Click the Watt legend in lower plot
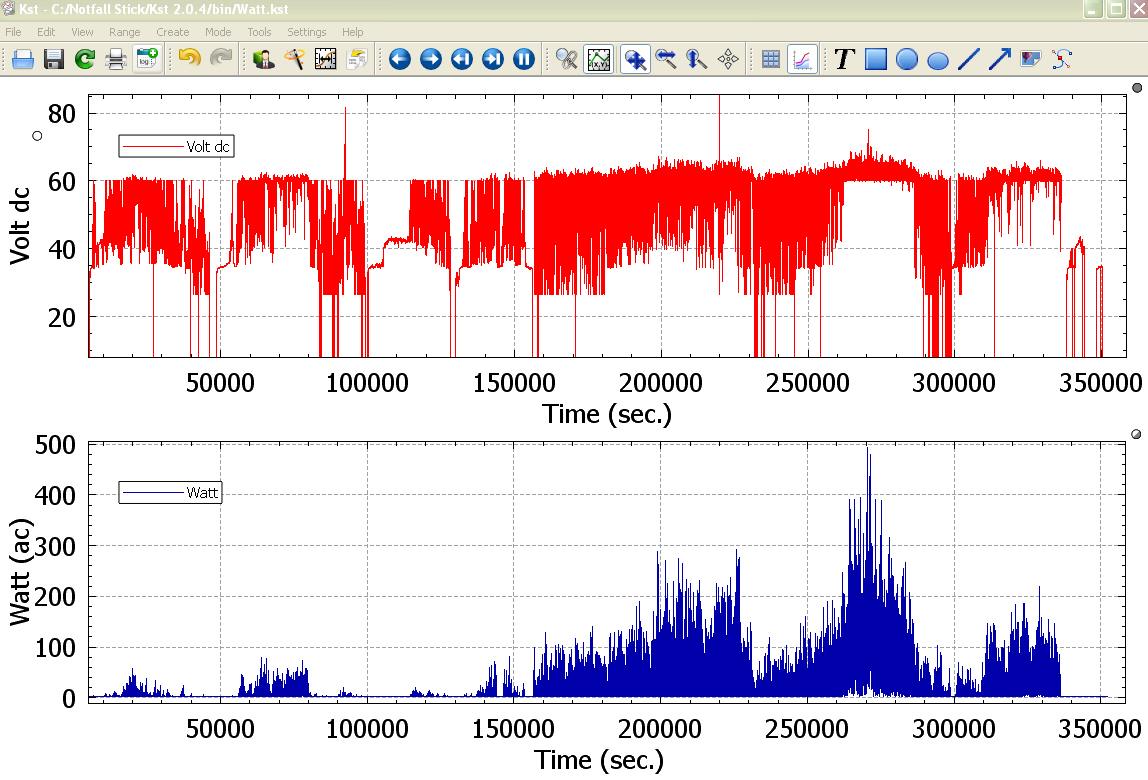The height and width of the screenshot is (780, 1148). click(170, 492)
